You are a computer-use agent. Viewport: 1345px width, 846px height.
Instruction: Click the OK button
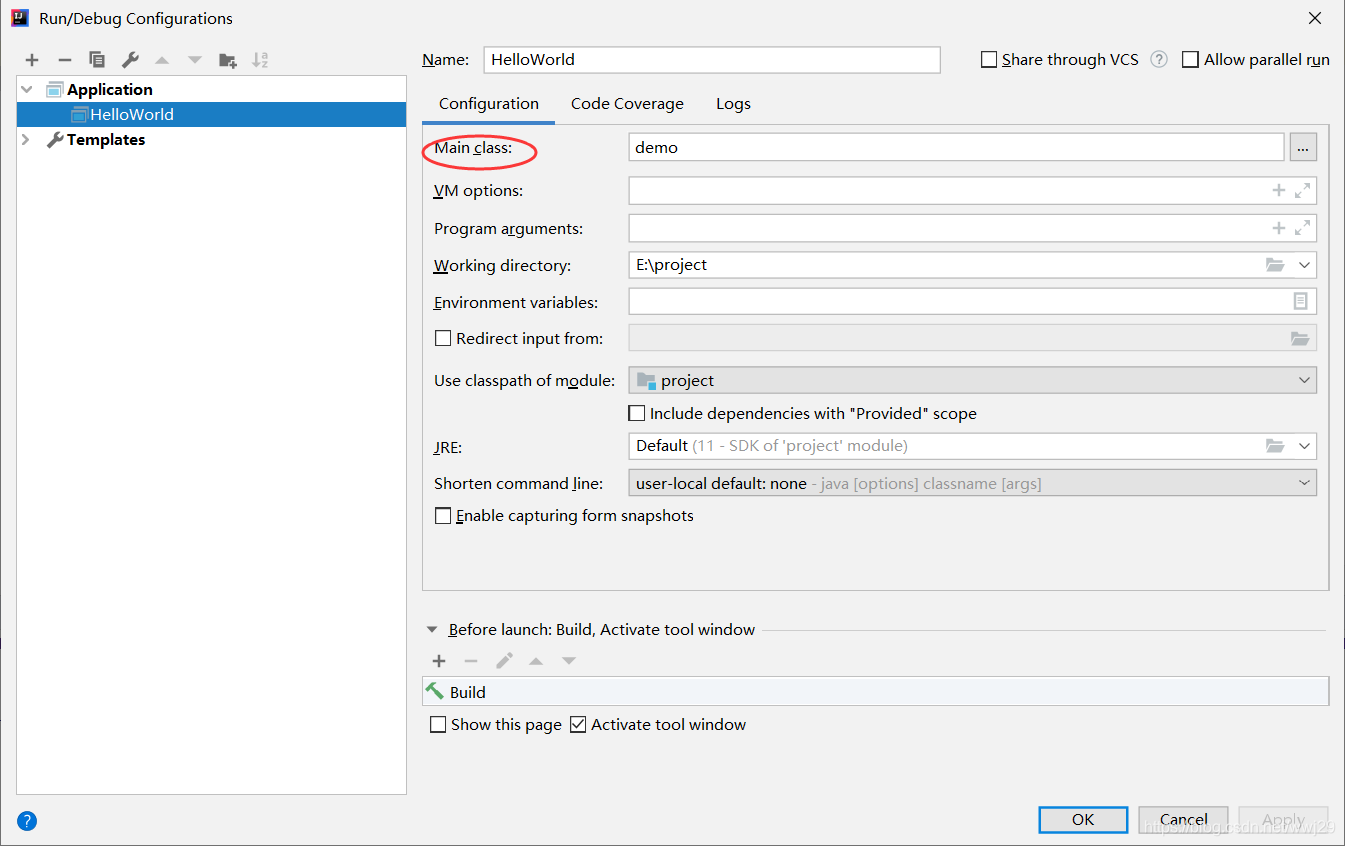coord(1083,819)
